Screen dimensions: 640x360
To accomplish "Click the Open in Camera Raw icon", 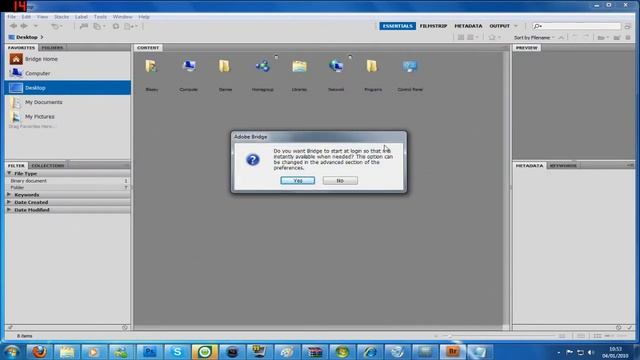I will [116, 26].
